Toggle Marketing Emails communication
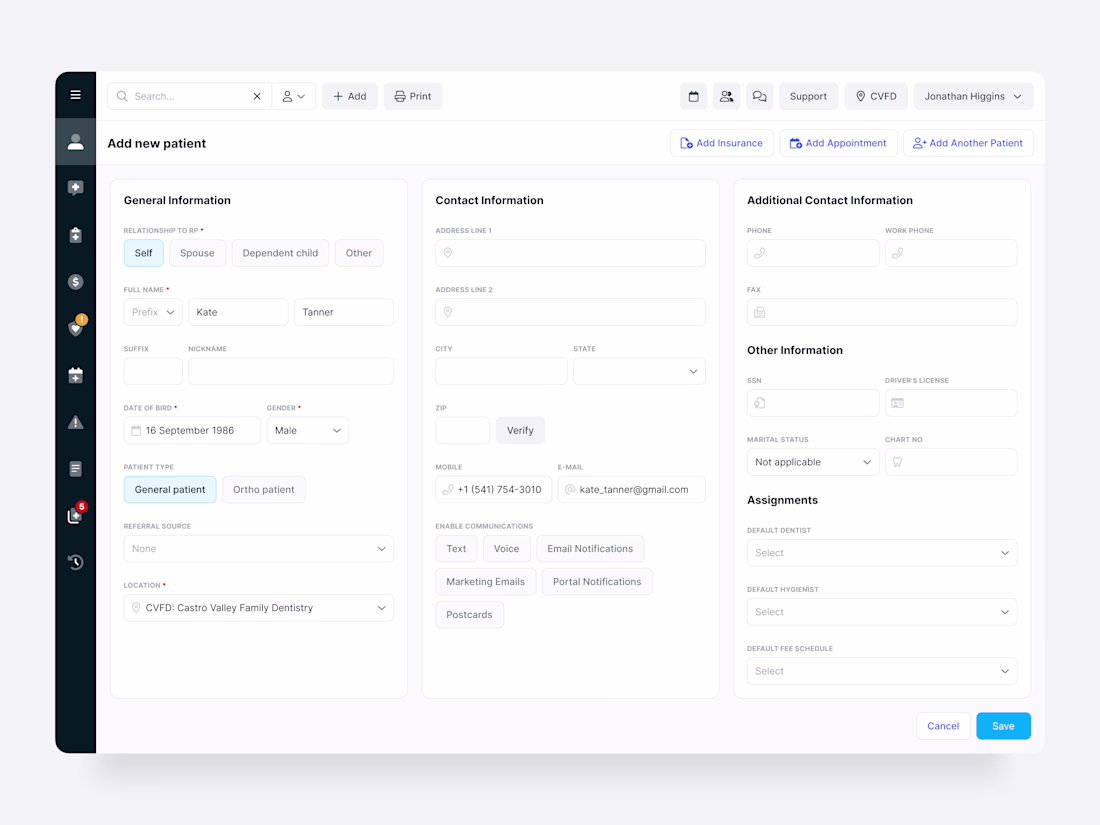1100x825 pixels. pos(485,582)
